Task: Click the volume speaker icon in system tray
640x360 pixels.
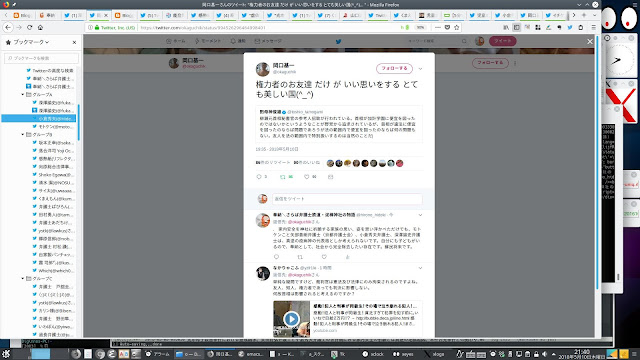Action: point(544,354)
